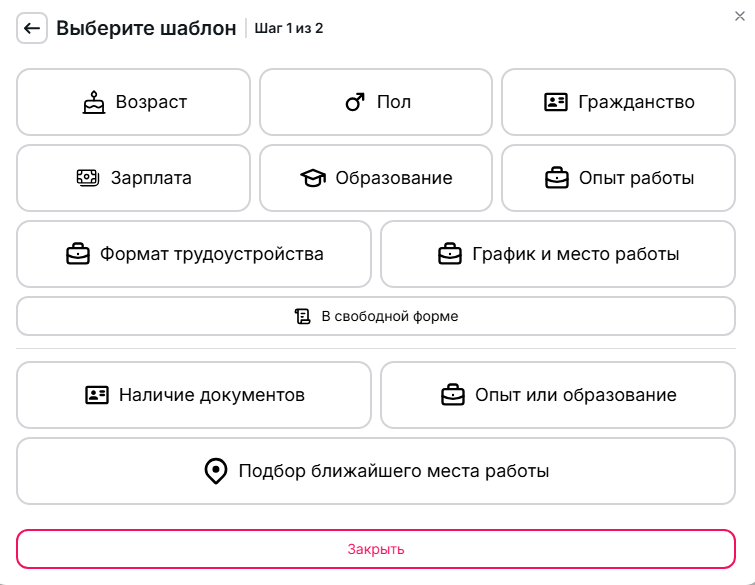Click the map pin icon for nearest workplace
The width and height of the screenshot is (755, 585).
[215, 471]
